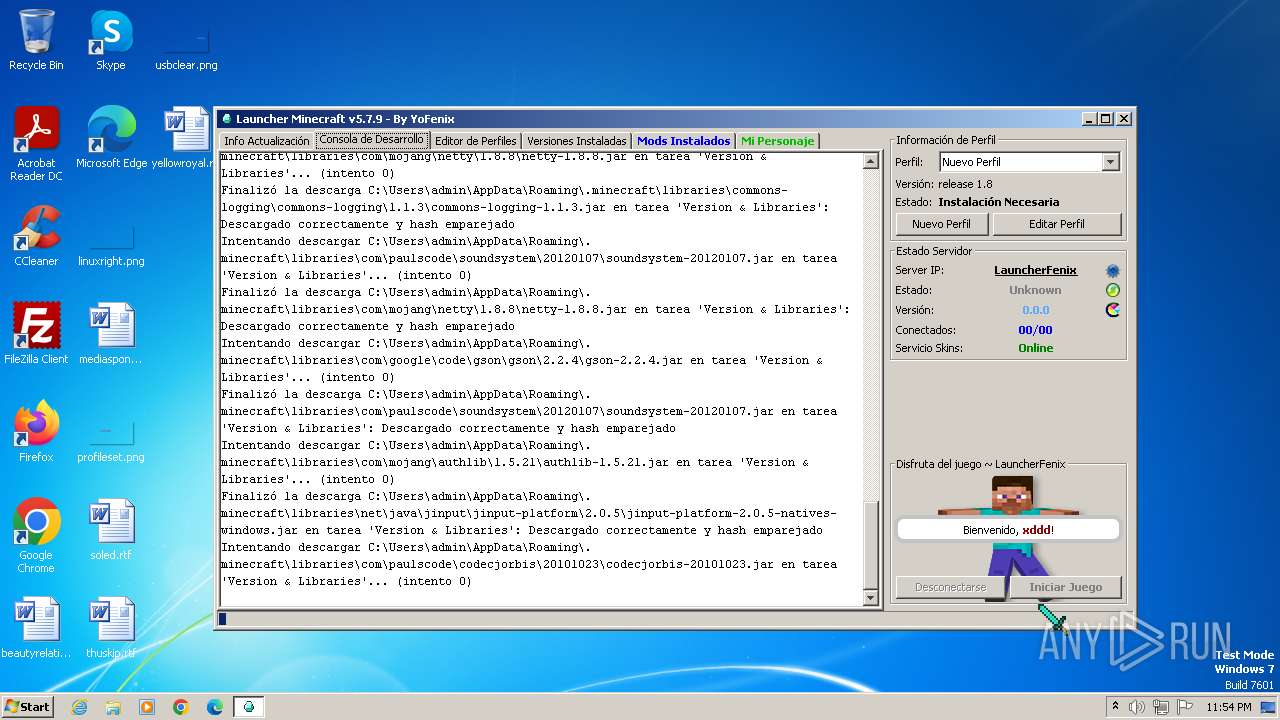Image resolution: width=1280 pixels, height=720 pixels.
Task: Select the beautyrelati document icon
Action: point(36,627)
